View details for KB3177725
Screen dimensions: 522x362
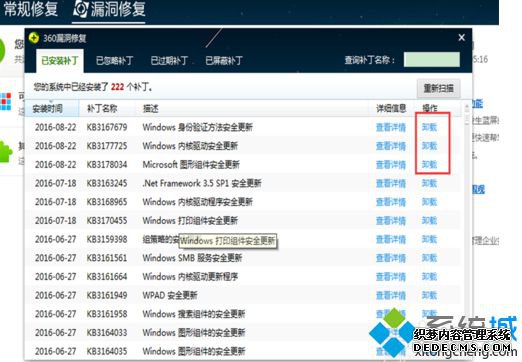pyautogui.click(x=391, y=146)
